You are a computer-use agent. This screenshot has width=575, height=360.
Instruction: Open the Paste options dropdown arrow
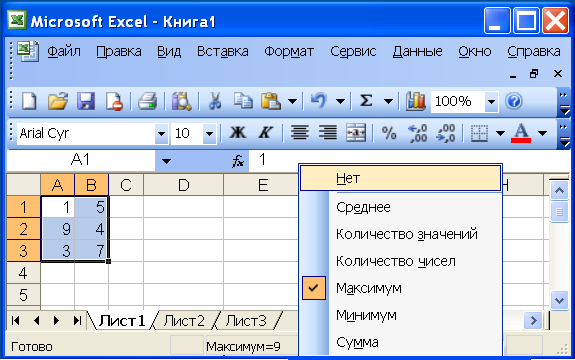[292, 101]
